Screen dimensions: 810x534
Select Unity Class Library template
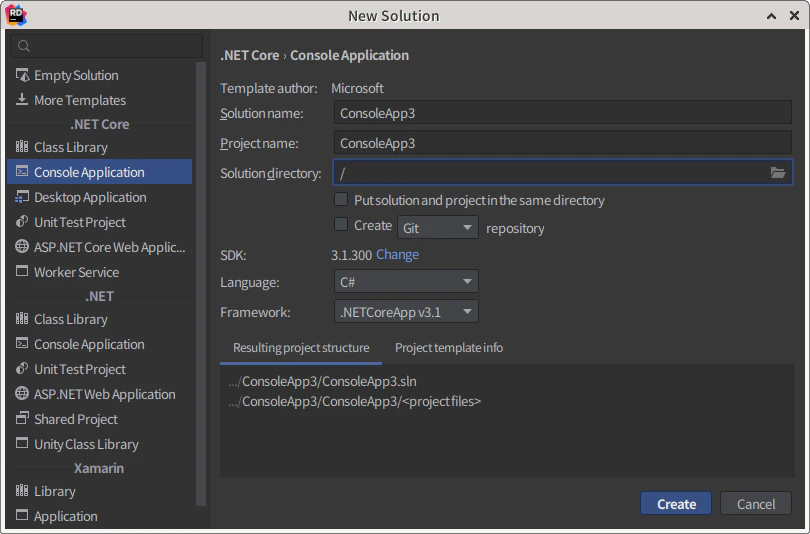pyautogui.click(x=99, y=444)
